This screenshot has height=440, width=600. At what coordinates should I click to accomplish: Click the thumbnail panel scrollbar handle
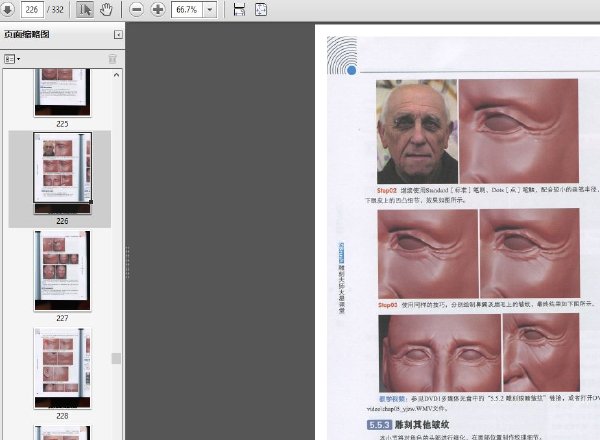click(116, 359)
